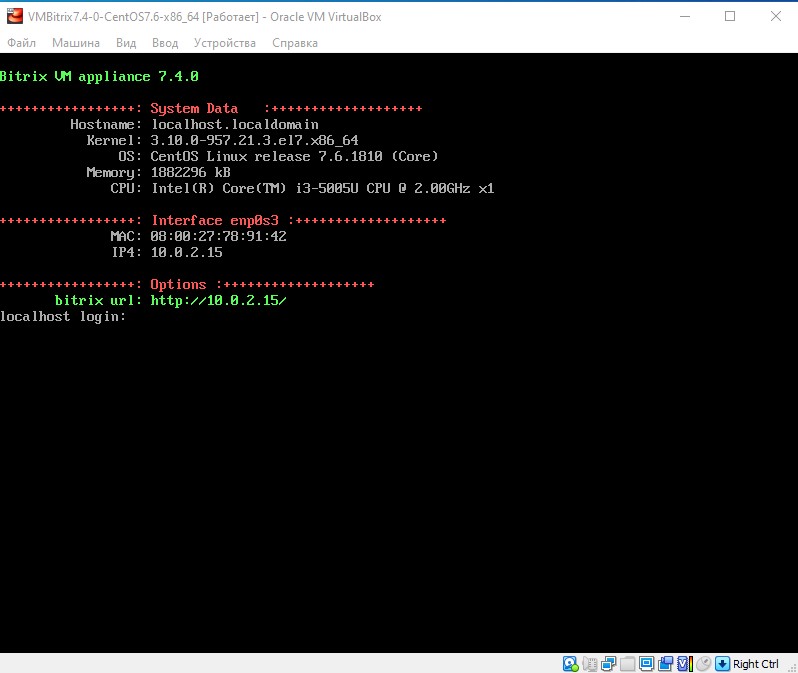This screenshot has height=673, width=798.
Task: Click the shared folders status icon
Action: 628,664
